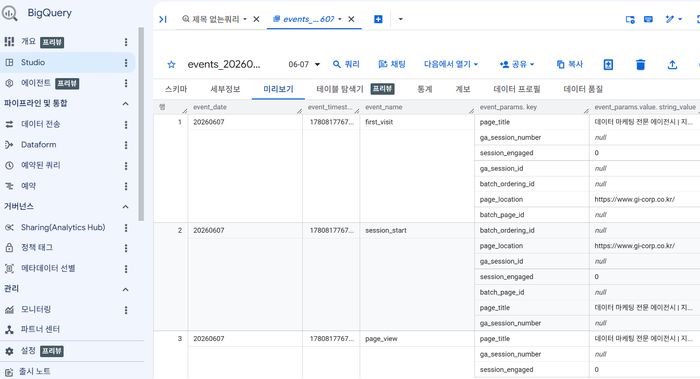
Task: Open dropdown on 제목 없는쿼리 tab
Action: click(x=245, y=19)
